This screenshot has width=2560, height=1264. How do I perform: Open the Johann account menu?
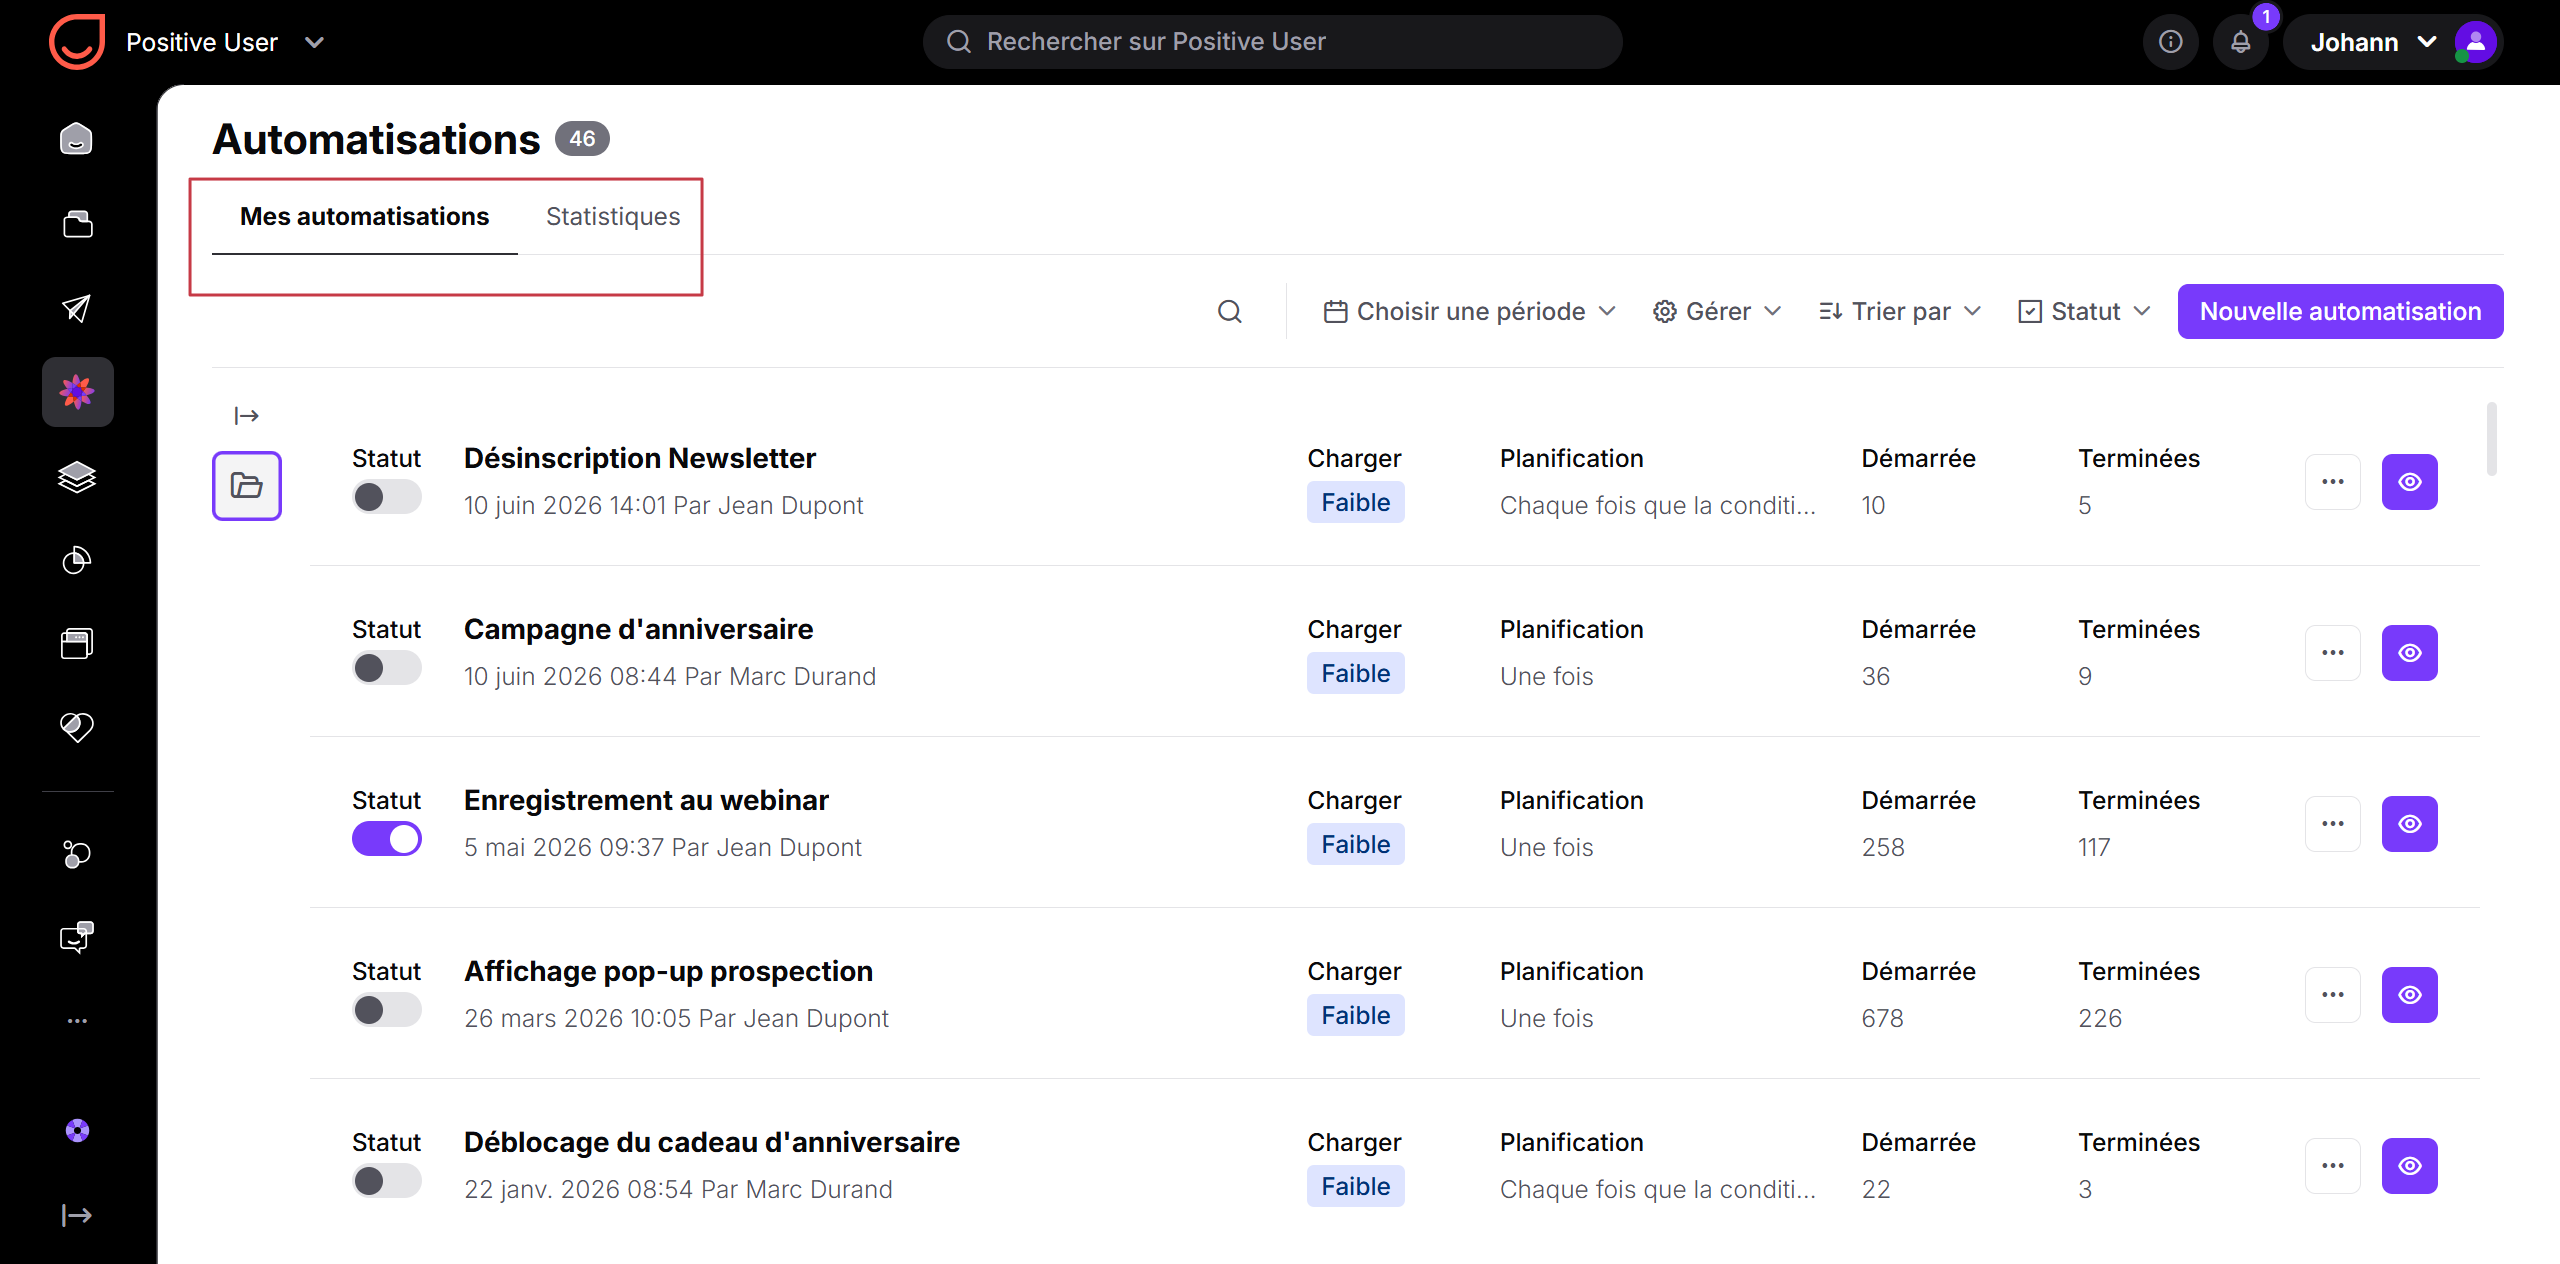pos(2393,42)
